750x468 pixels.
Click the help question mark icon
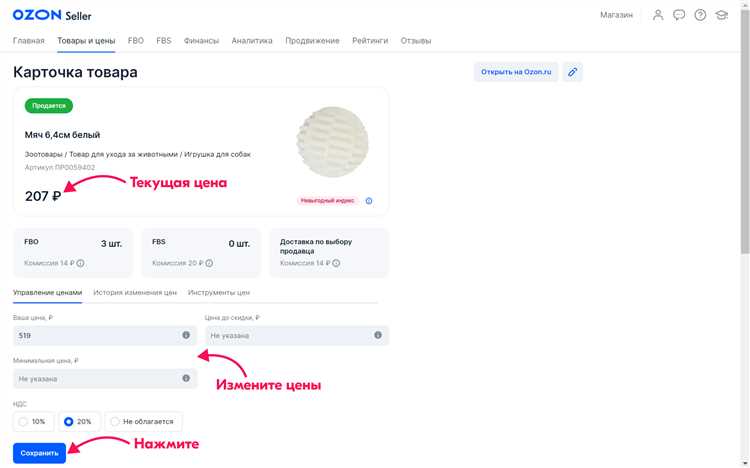[700, 15]
